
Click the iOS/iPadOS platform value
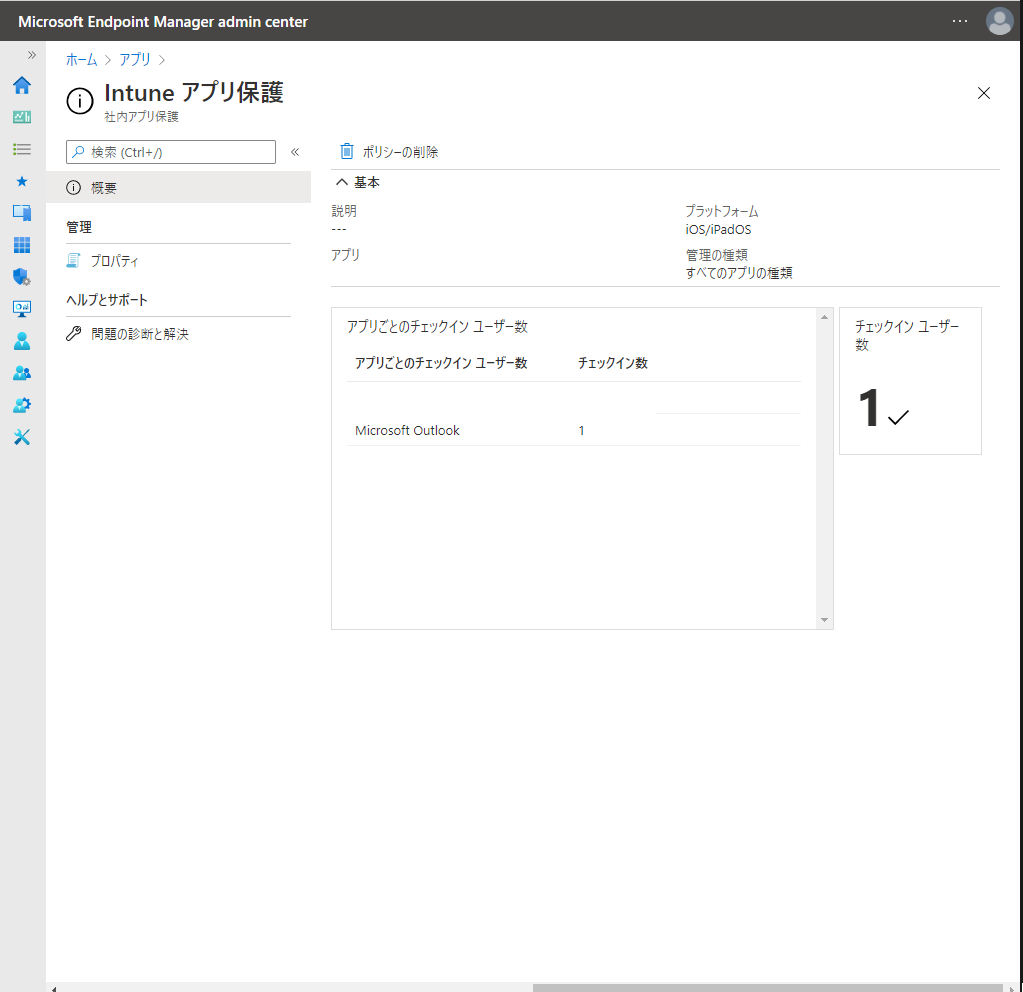718,230
